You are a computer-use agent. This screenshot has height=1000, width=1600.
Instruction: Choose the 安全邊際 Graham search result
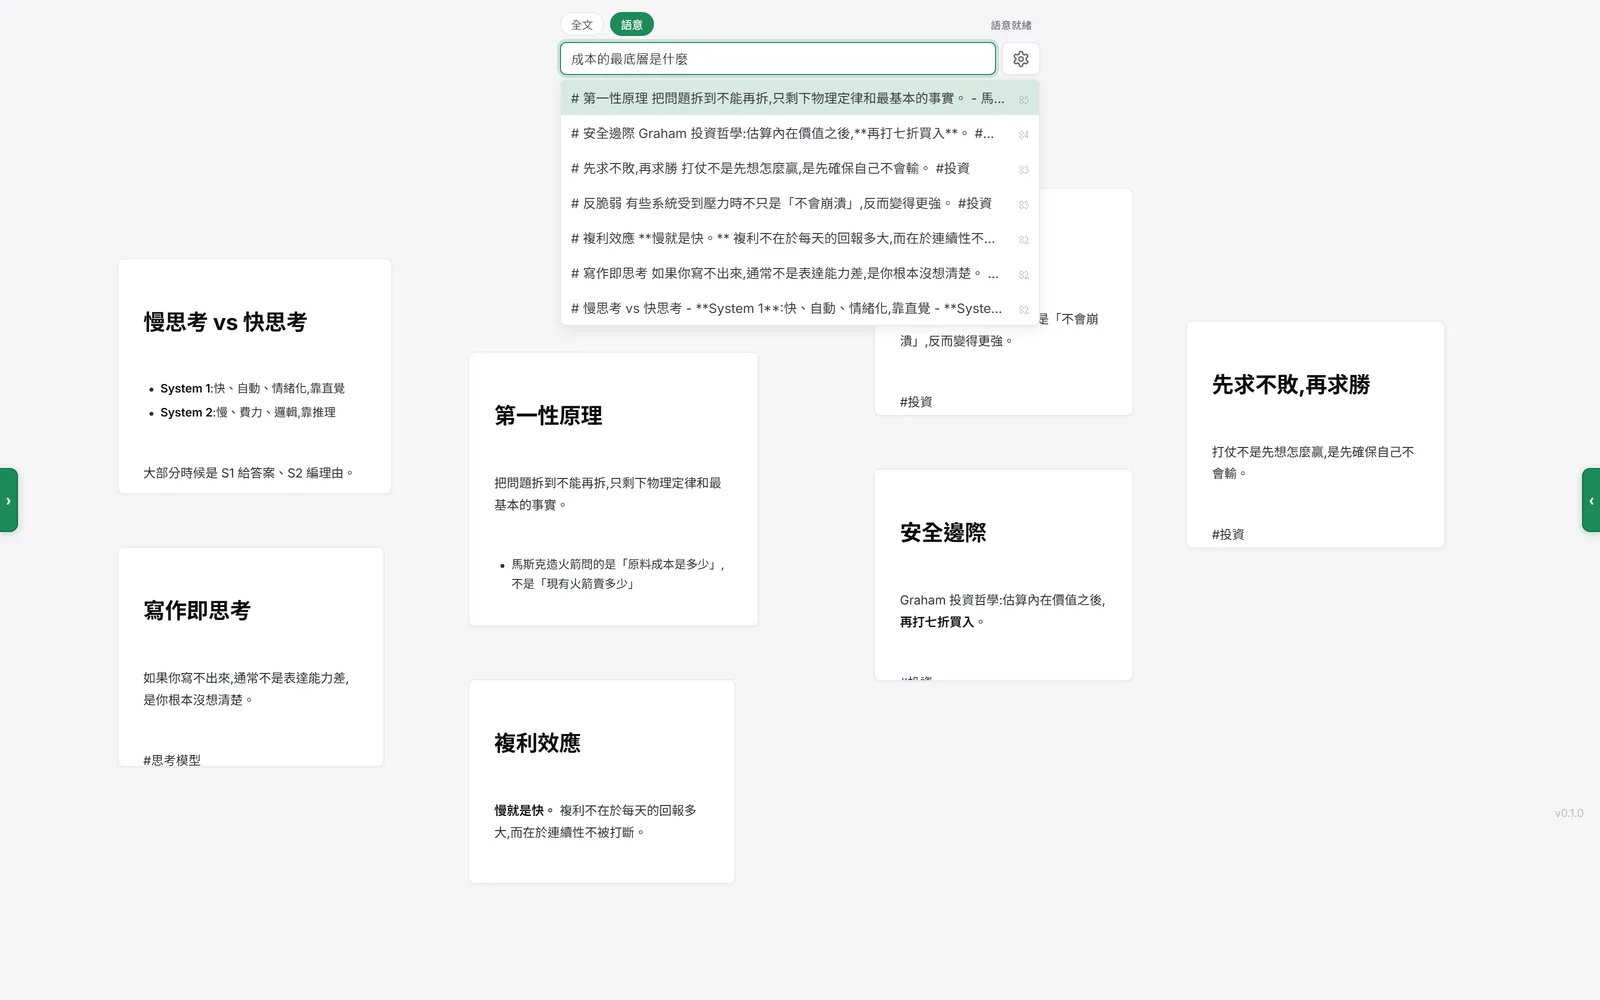point(800,133)
